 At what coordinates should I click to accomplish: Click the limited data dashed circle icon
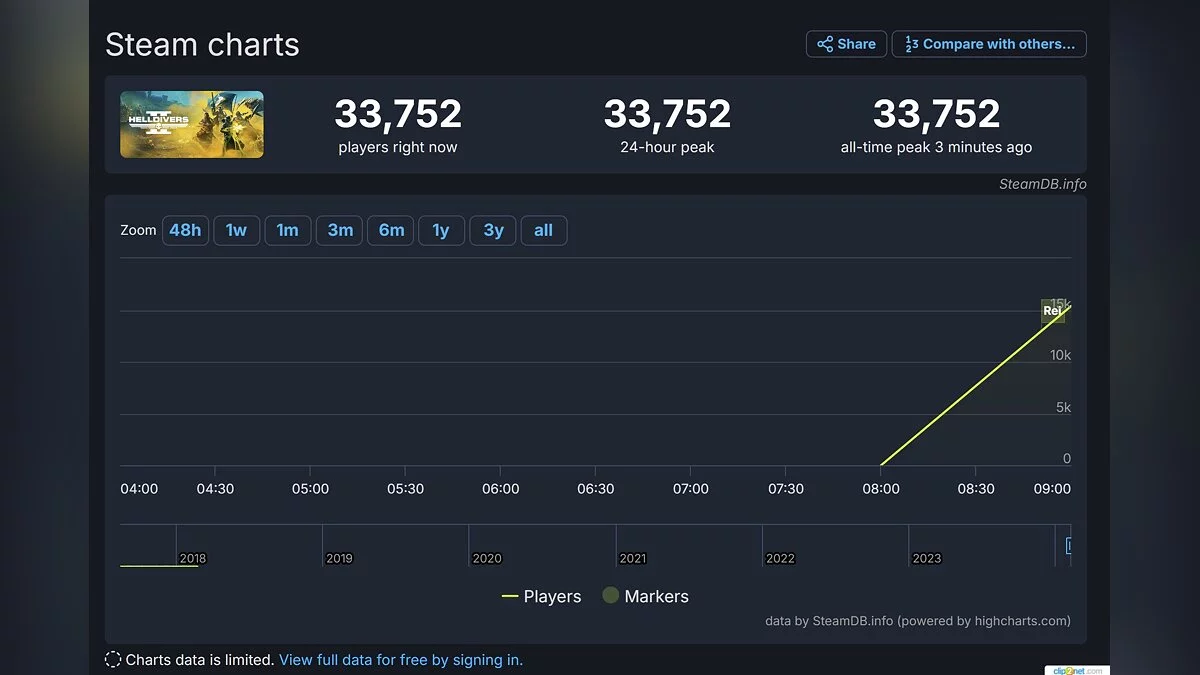[x=113, y=660]
